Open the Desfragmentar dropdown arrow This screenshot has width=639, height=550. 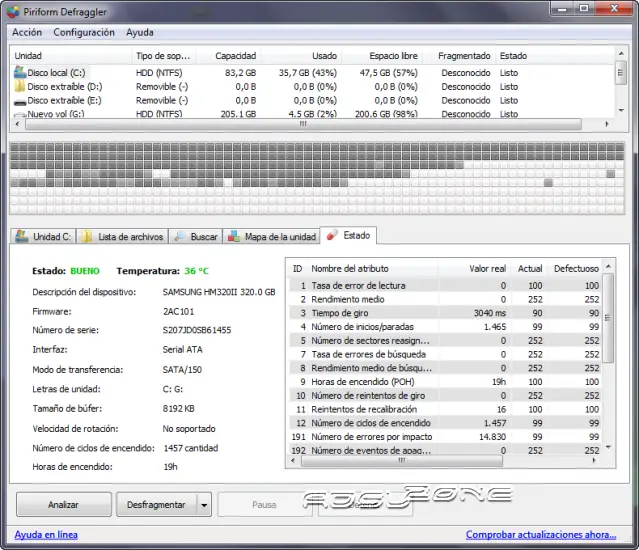point(204,505)
